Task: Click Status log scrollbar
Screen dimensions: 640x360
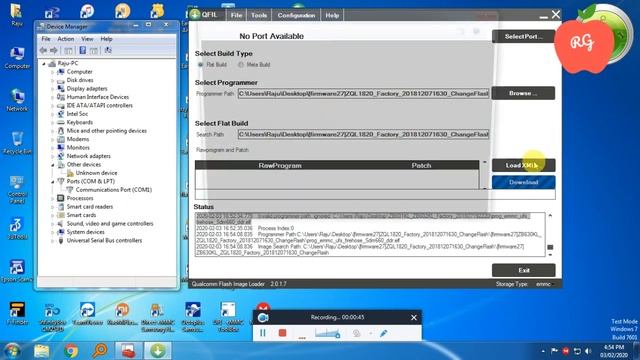Action: click(x=550, y=235)
